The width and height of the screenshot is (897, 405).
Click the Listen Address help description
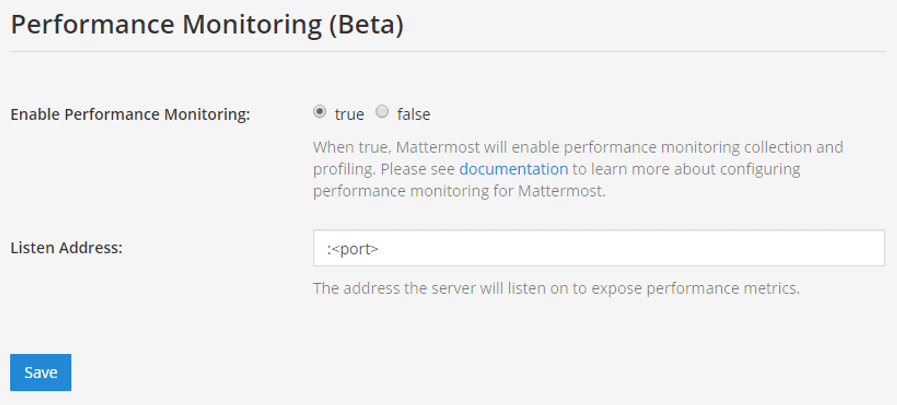click(557, 290)
